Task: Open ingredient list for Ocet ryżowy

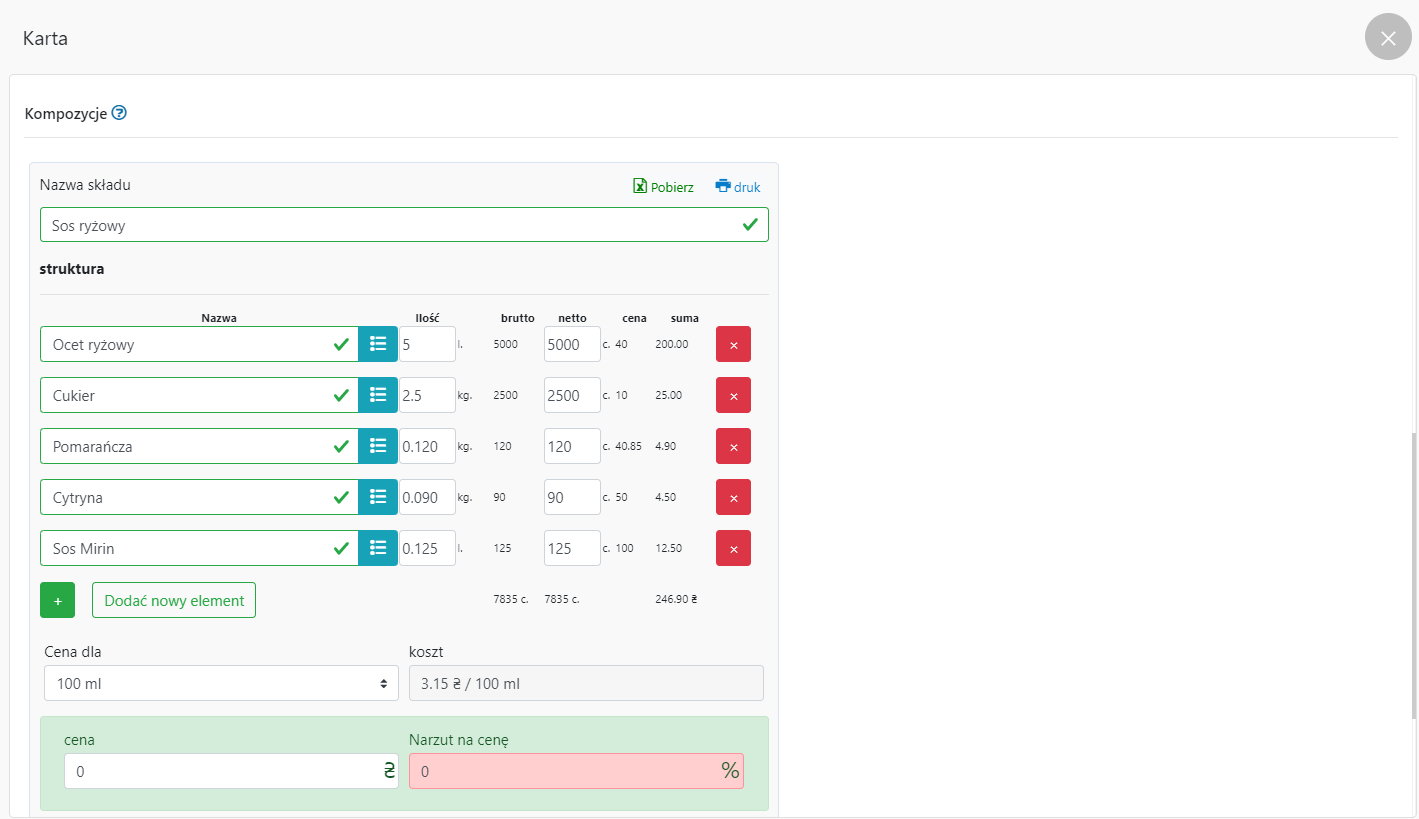Action: [378, 344]
